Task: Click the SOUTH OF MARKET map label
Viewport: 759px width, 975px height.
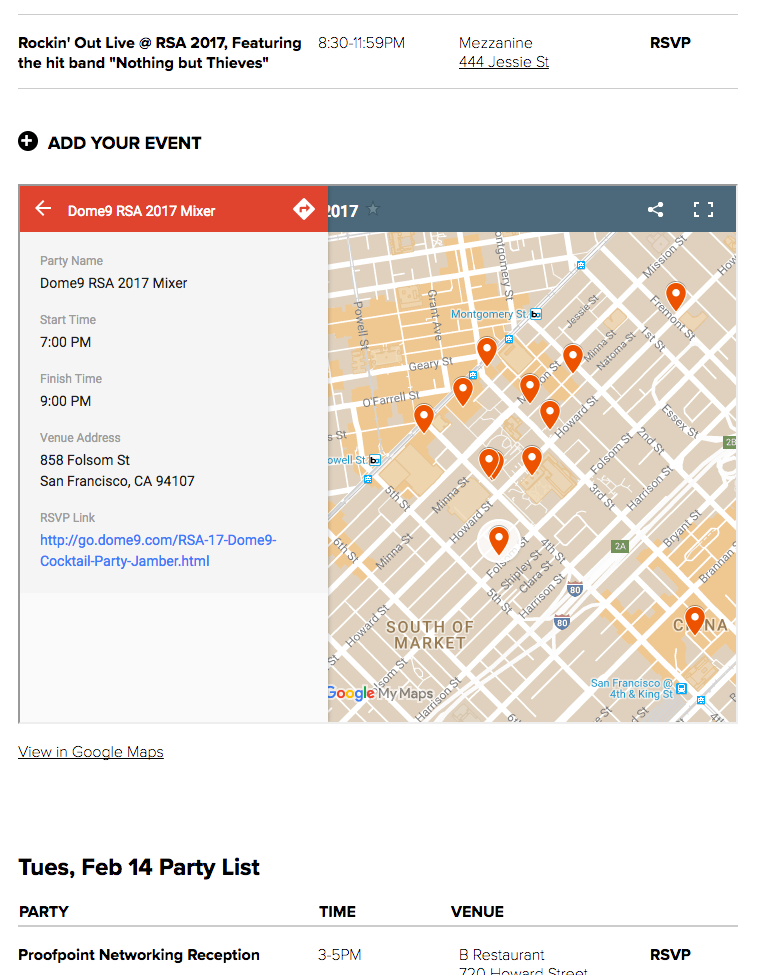Action: tap(430, 635)
